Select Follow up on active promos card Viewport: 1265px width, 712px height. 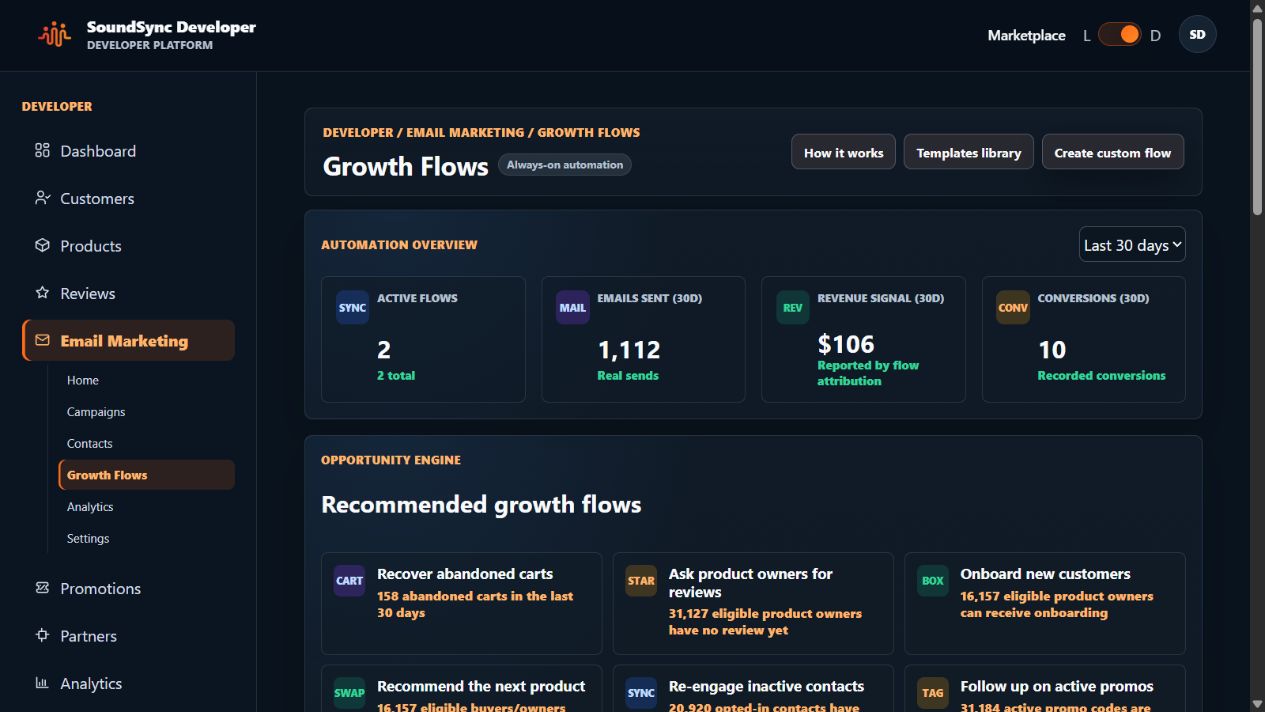tap(1044, 689)
